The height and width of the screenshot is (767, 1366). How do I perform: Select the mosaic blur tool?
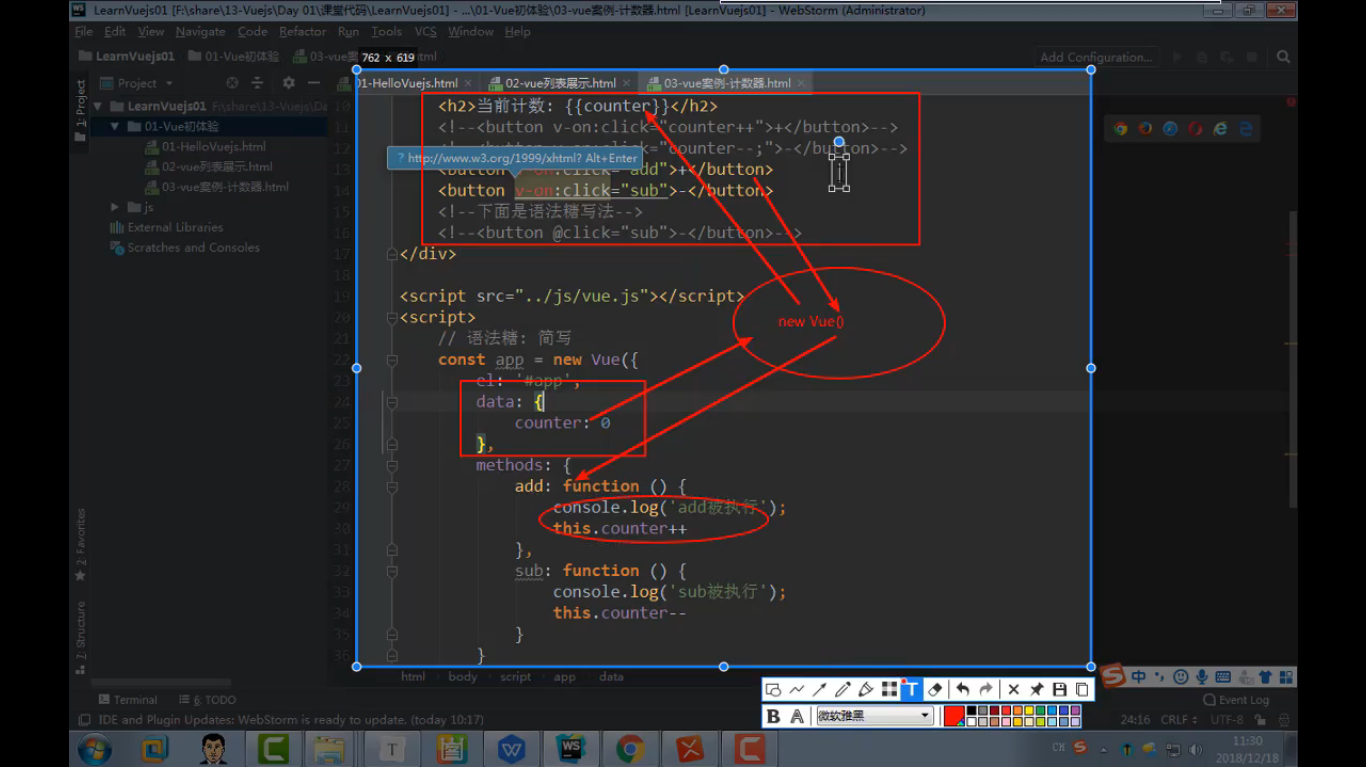(x=889, y=690)
